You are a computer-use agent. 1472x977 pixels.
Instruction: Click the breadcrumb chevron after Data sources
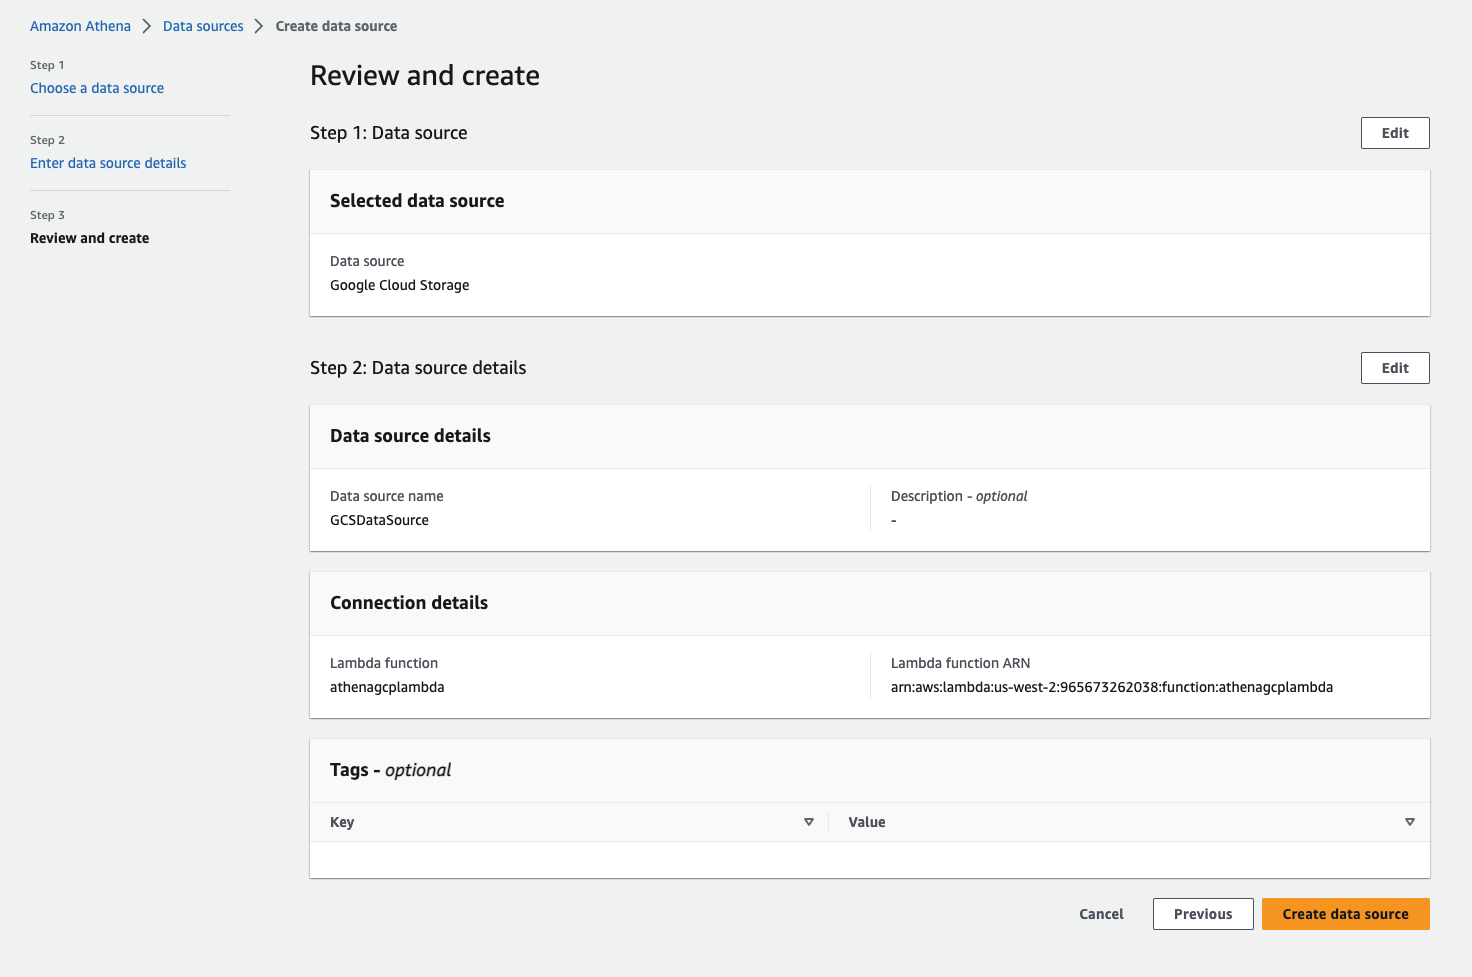tap(259, 26)
